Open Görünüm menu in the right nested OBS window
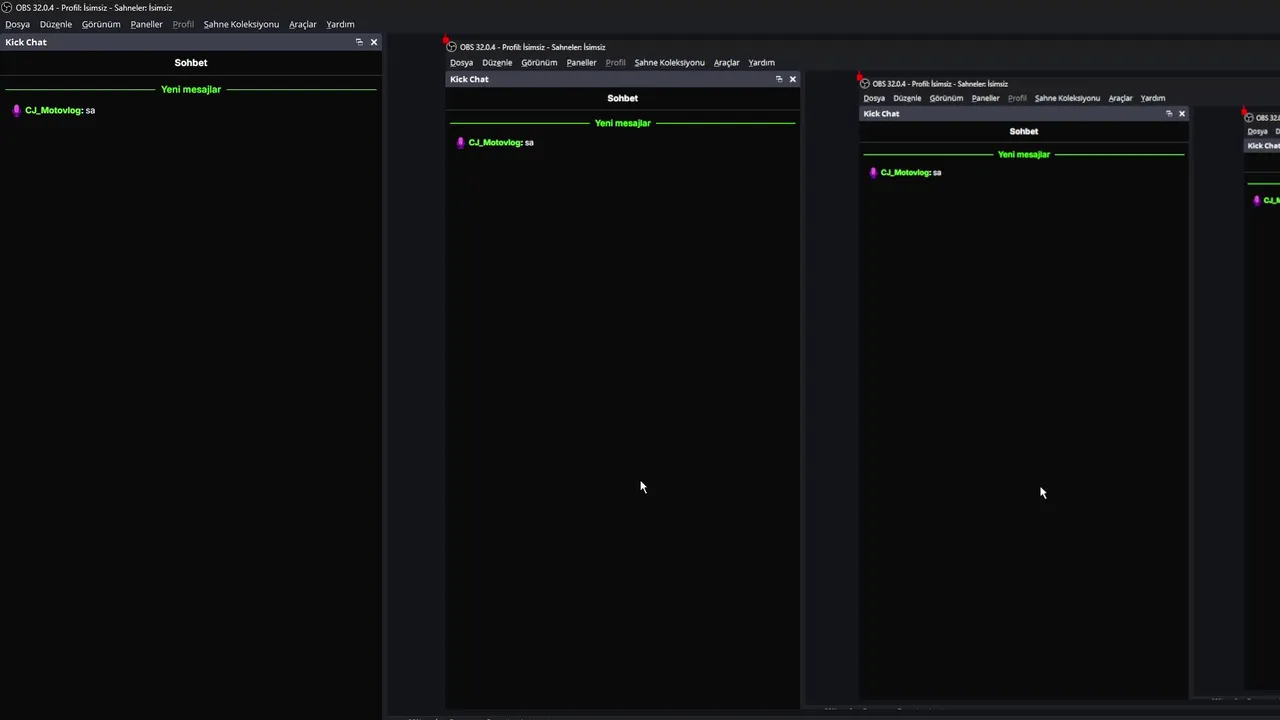1280x720 pixels. point(946,98)
